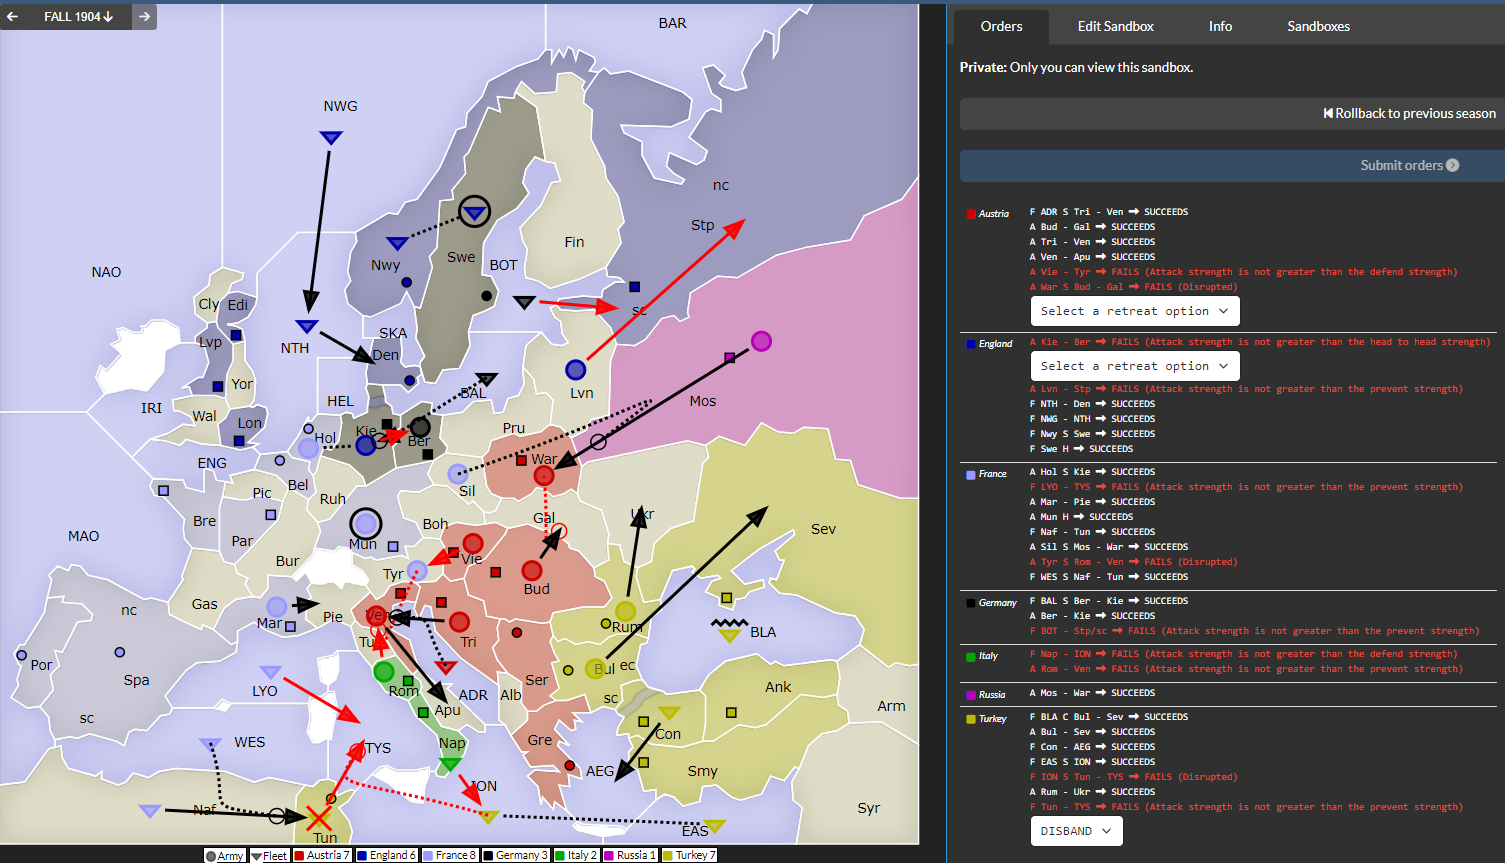Select the Italian army in Rom
Viewport: 1505px width, 863px height.
[x=383, y=672]
